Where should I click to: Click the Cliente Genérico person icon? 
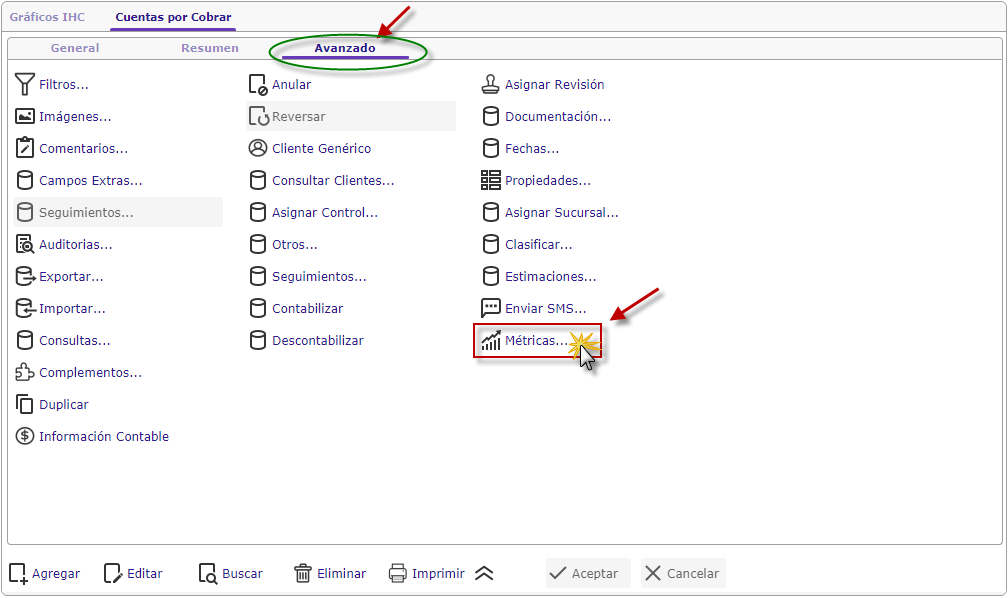pyautogui.click(x=258, y=148)
